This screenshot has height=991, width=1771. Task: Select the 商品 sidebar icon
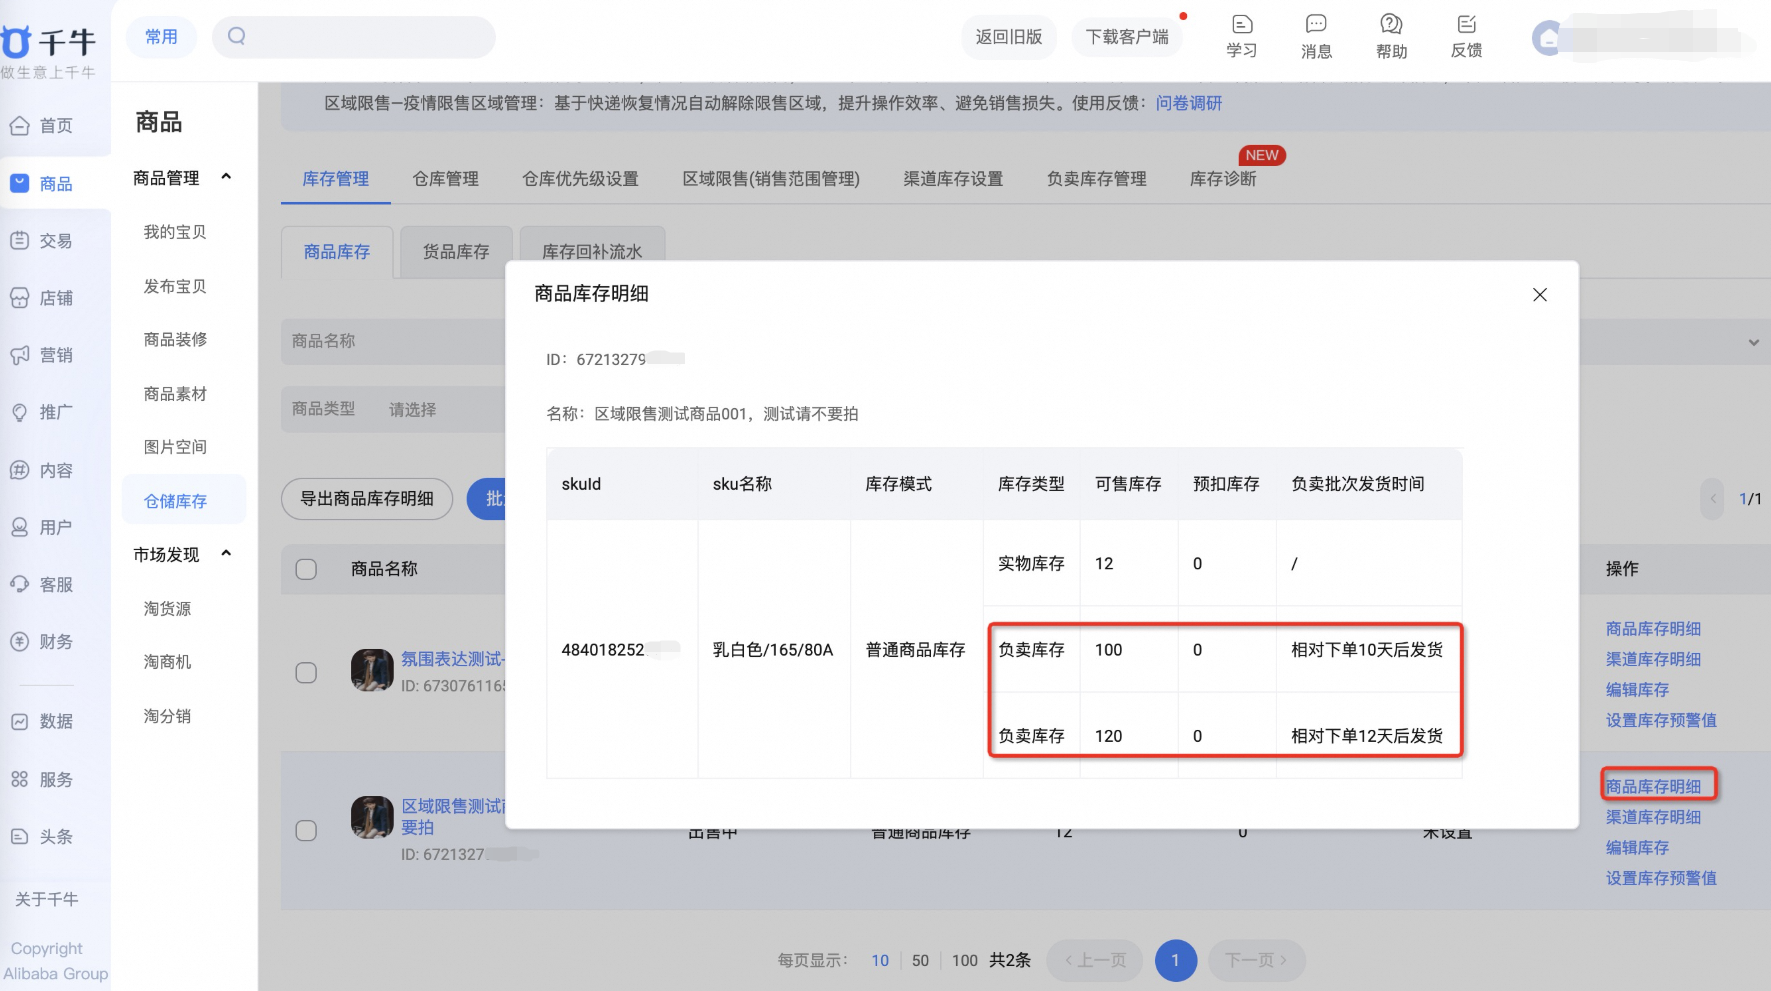(x=20, y=184)
